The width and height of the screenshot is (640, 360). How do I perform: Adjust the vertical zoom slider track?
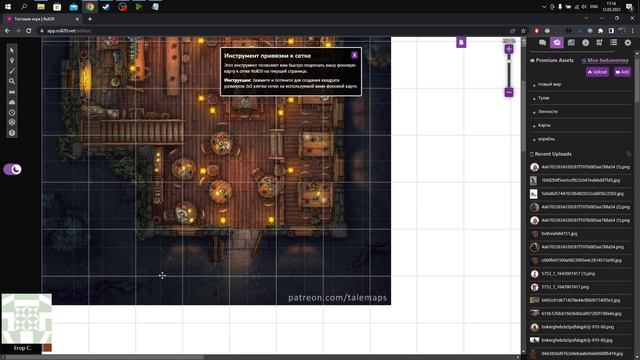[x=509, y=71]
